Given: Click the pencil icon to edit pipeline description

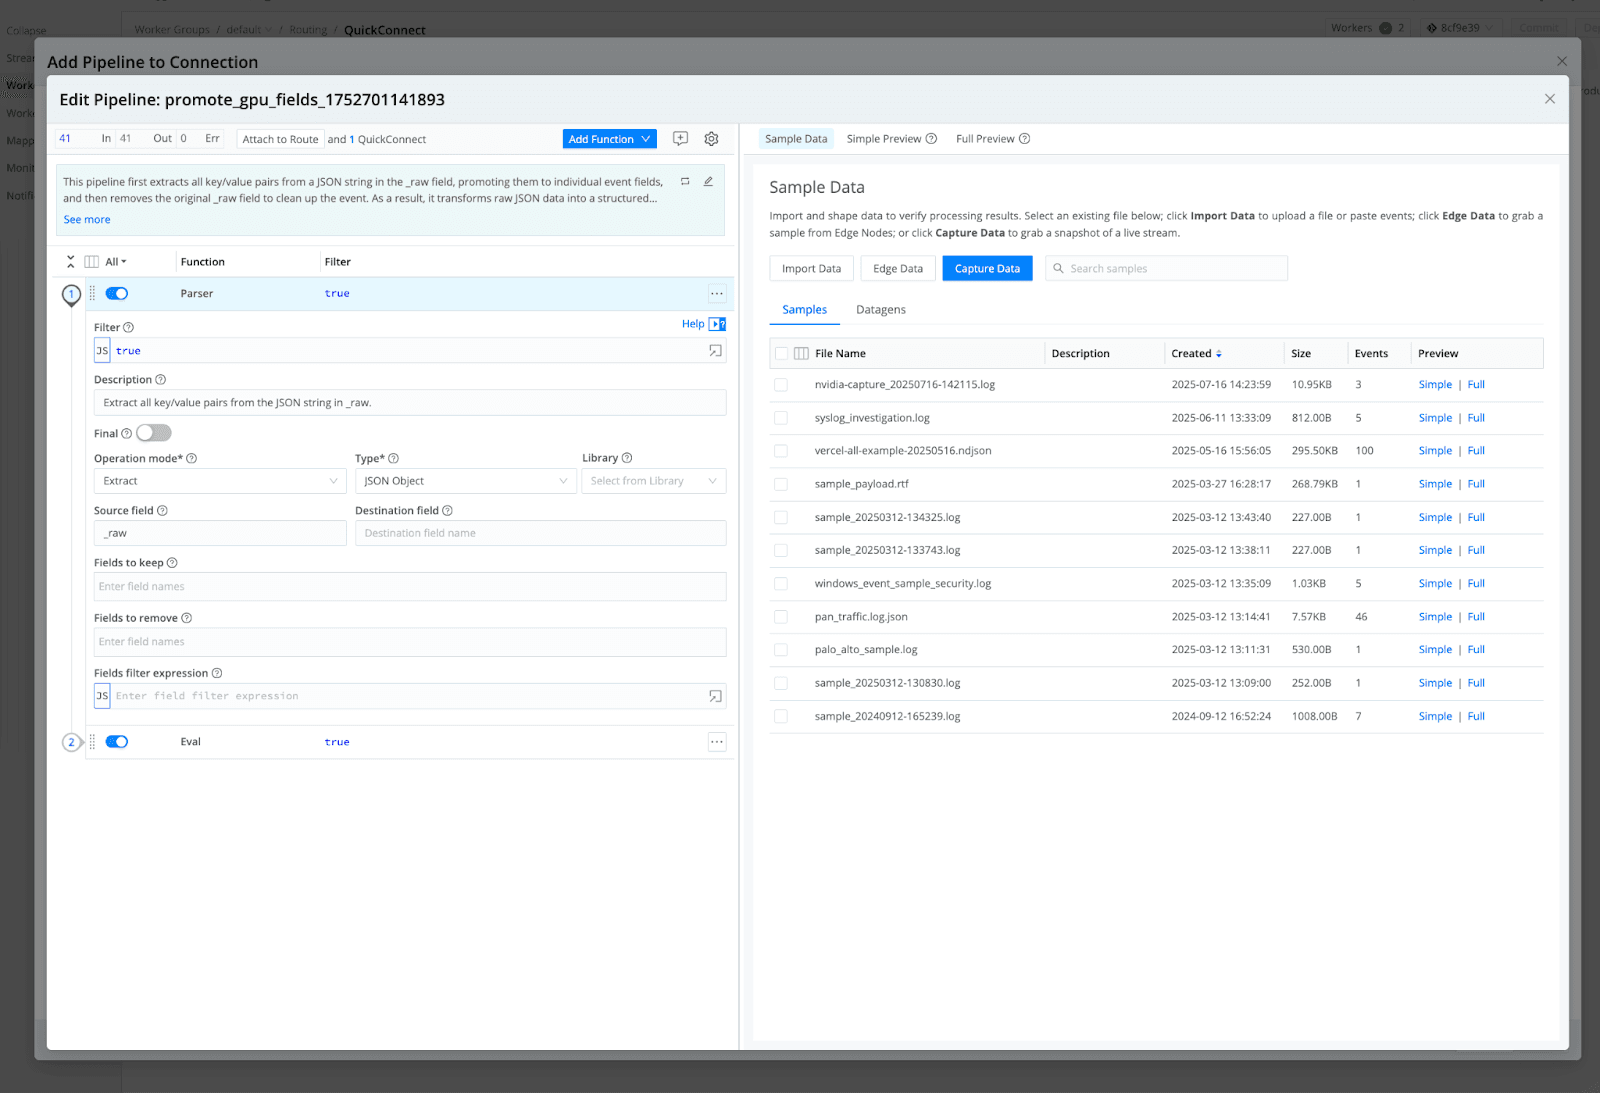Looking at the screenshot, I should coord(708,182).
